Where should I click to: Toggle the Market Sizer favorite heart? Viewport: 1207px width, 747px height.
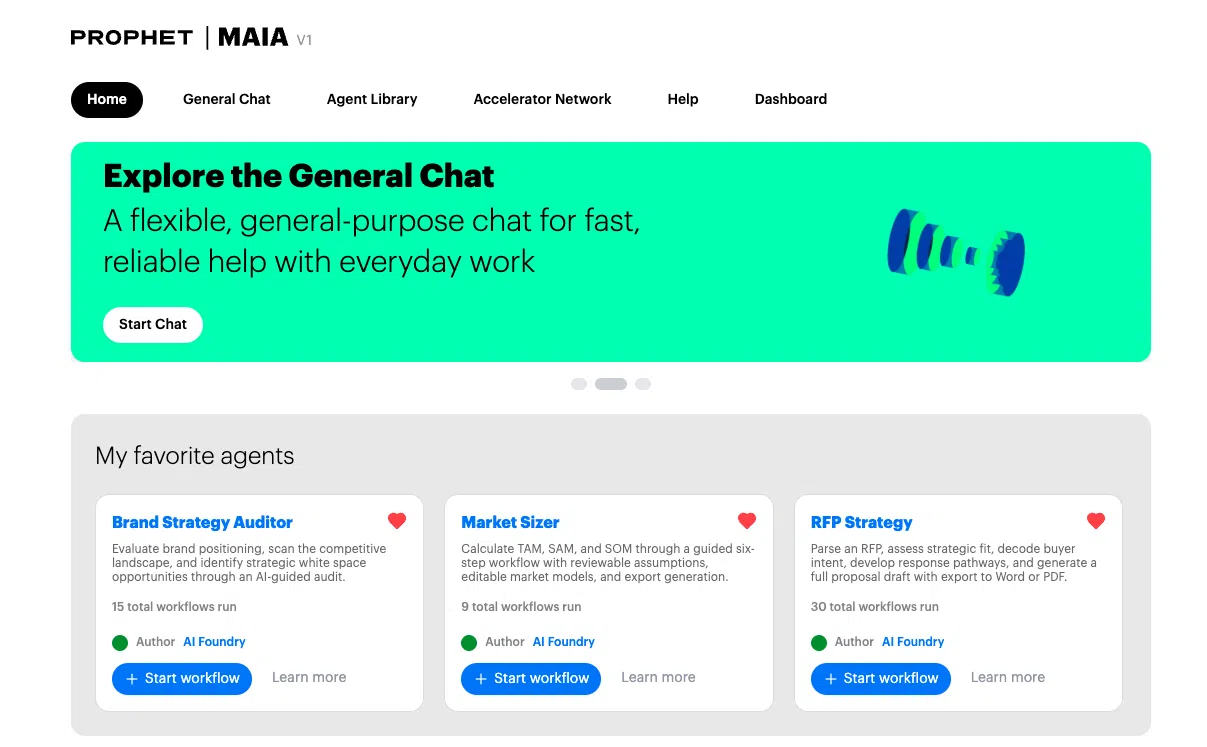coord(746,520)
